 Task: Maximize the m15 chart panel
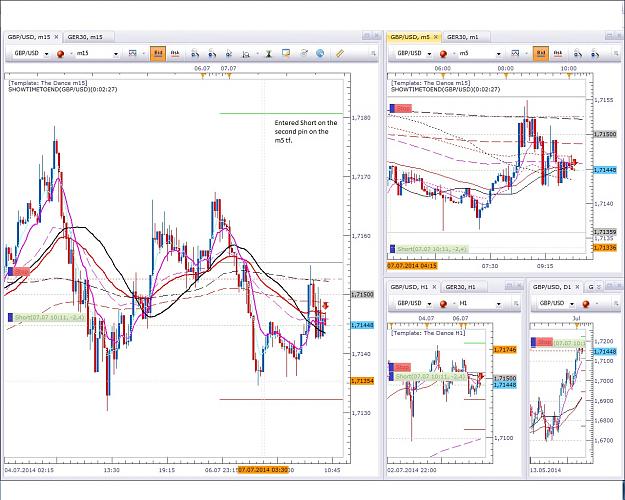[x=366, y=36]
